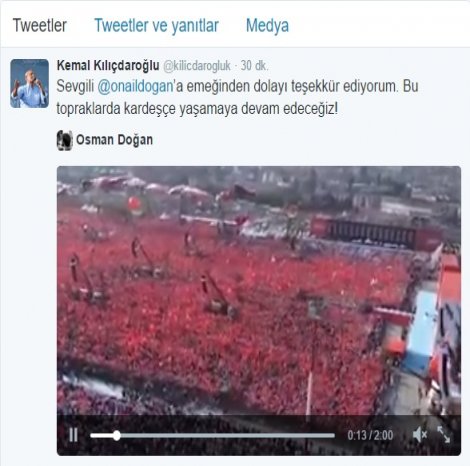Viewport: 470px width, 466px height.
Task: Click Osman Doğan's small avatar
Action: coord(64,140)
